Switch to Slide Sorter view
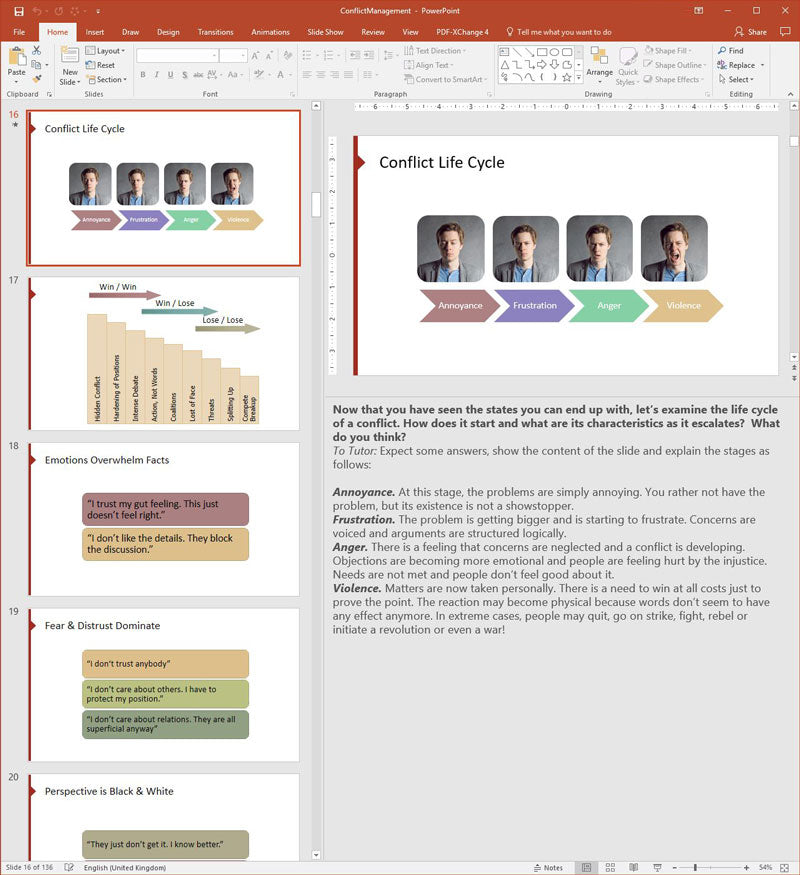 [x=610, y=867]
